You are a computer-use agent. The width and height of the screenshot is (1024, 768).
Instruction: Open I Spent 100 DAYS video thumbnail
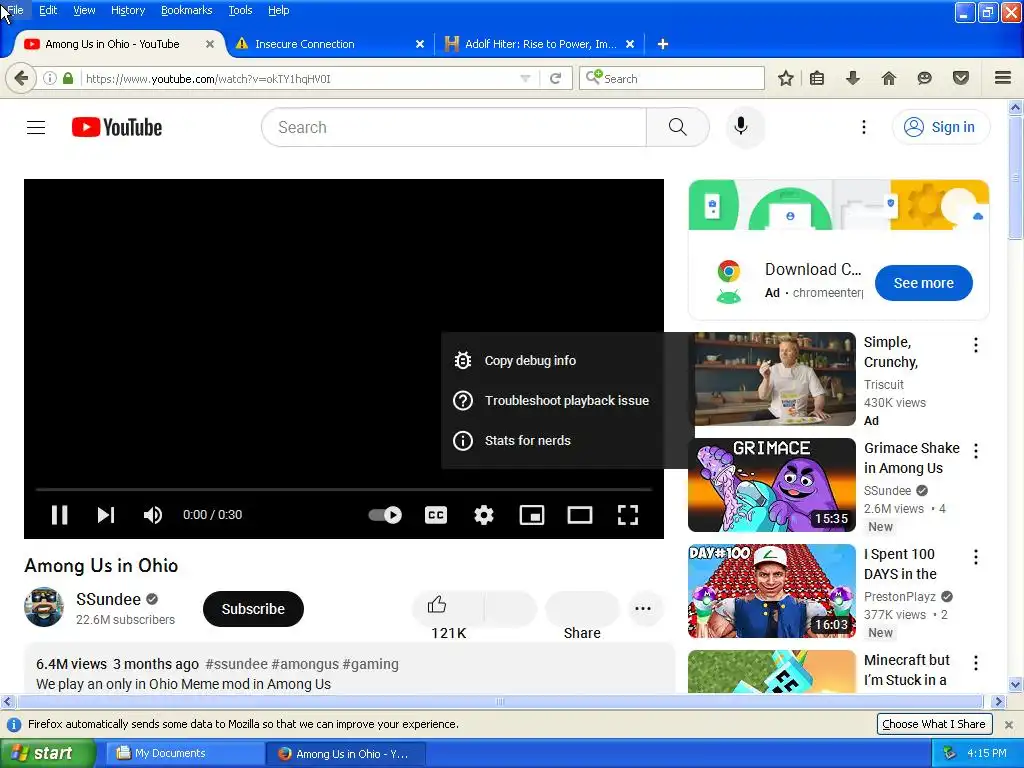[772, 591]
